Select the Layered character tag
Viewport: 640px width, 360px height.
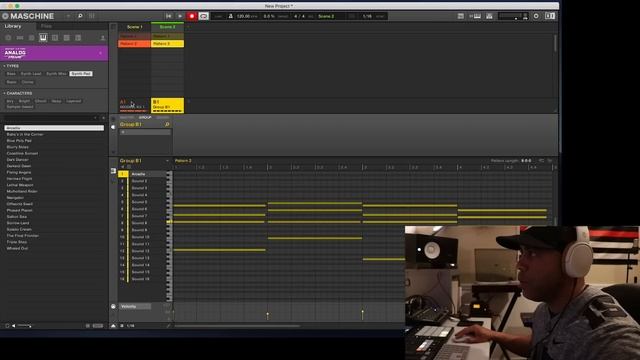73,101
